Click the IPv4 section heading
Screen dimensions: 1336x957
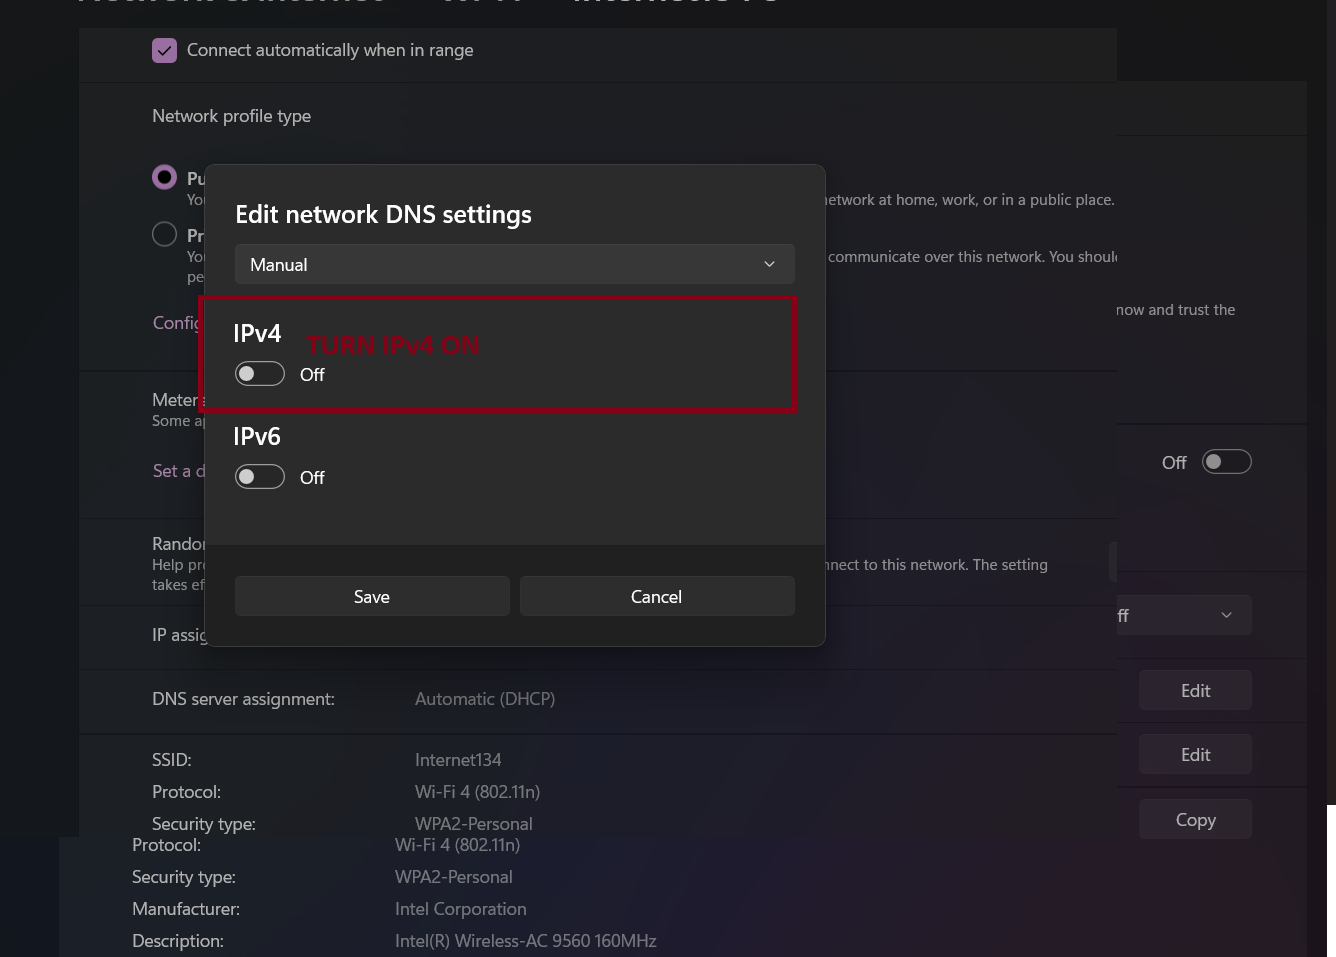pos(257,333)
